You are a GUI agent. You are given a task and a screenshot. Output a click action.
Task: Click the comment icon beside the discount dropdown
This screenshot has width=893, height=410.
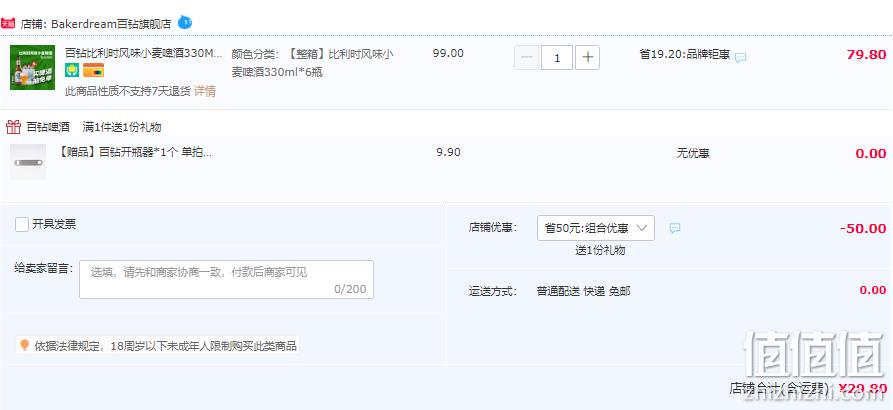[x=675, y=228]
